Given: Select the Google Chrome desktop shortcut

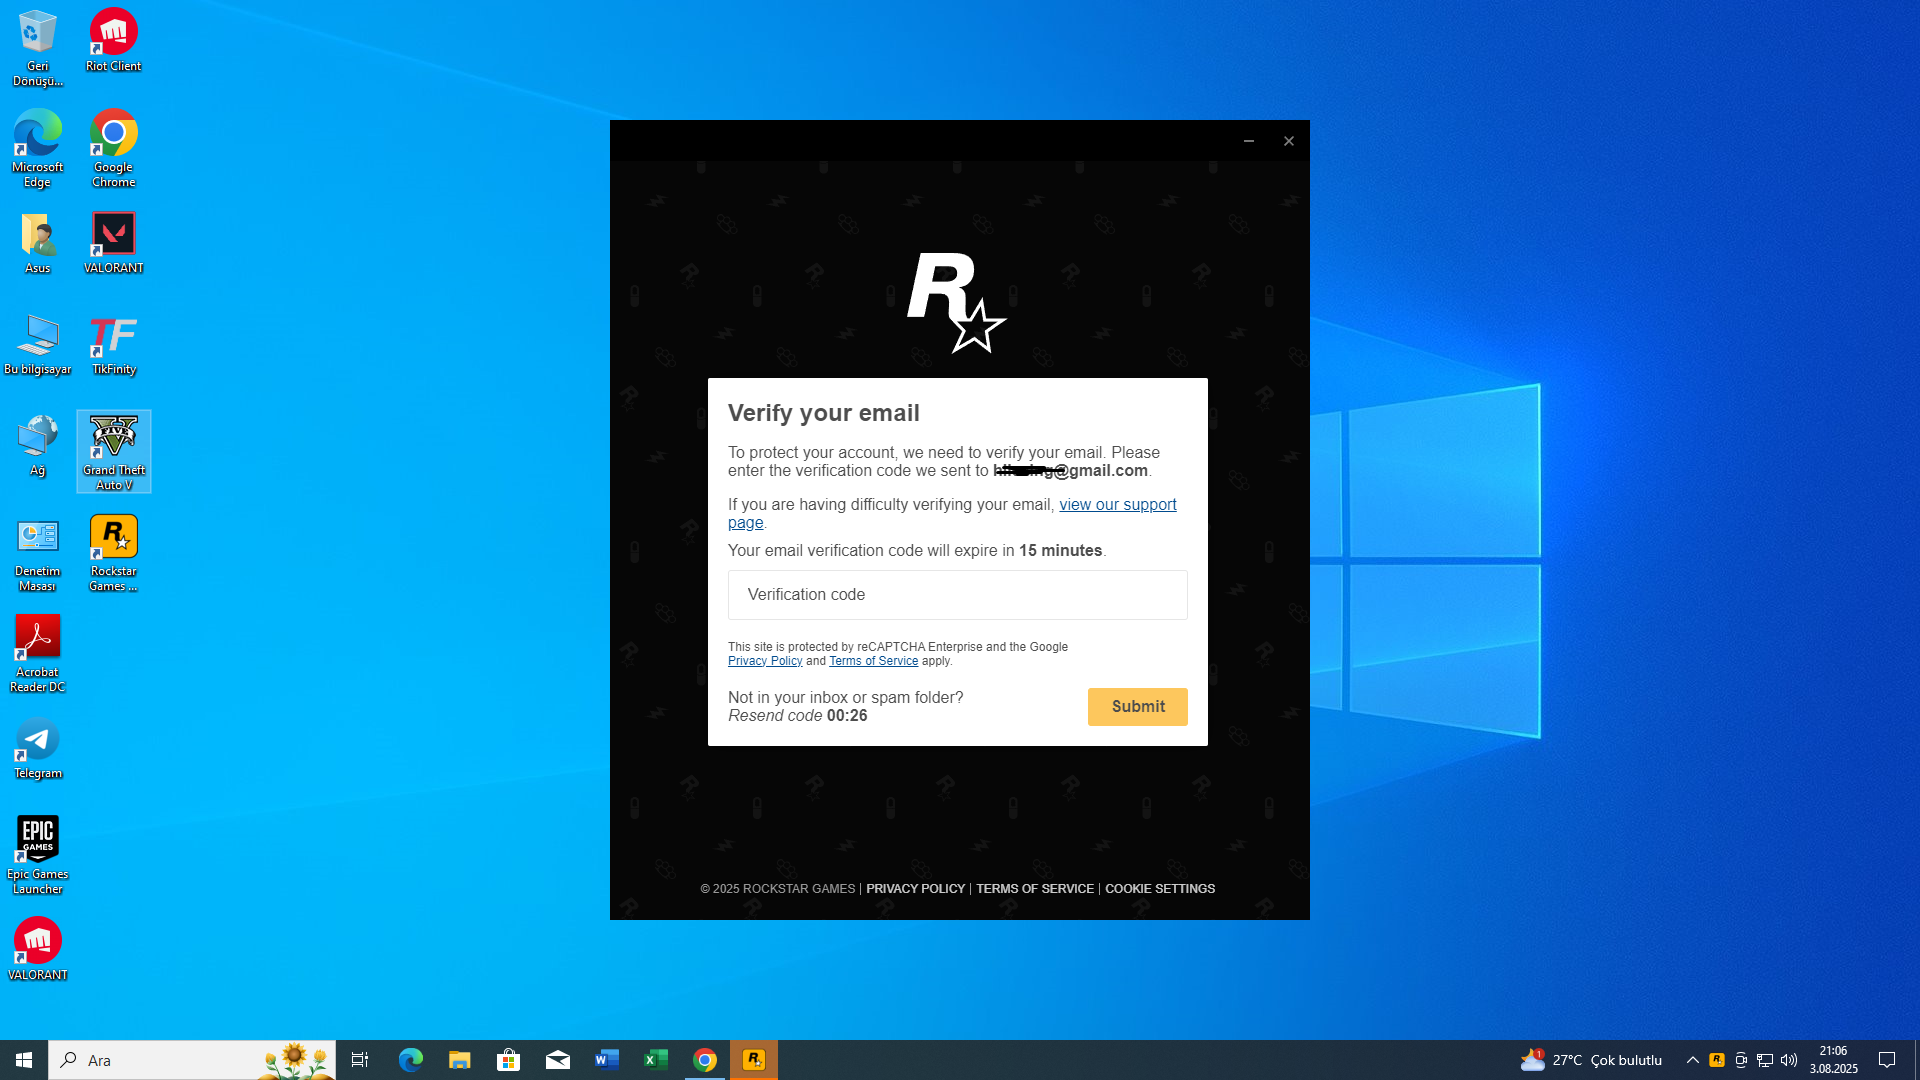Looking at the screenshot, I should point(113,148).
